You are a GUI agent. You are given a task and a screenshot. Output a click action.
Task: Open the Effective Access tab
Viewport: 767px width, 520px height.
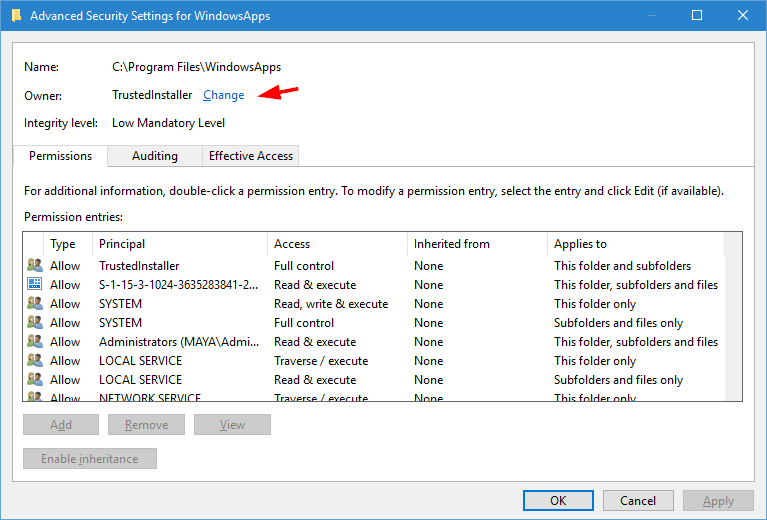(250, 156)
